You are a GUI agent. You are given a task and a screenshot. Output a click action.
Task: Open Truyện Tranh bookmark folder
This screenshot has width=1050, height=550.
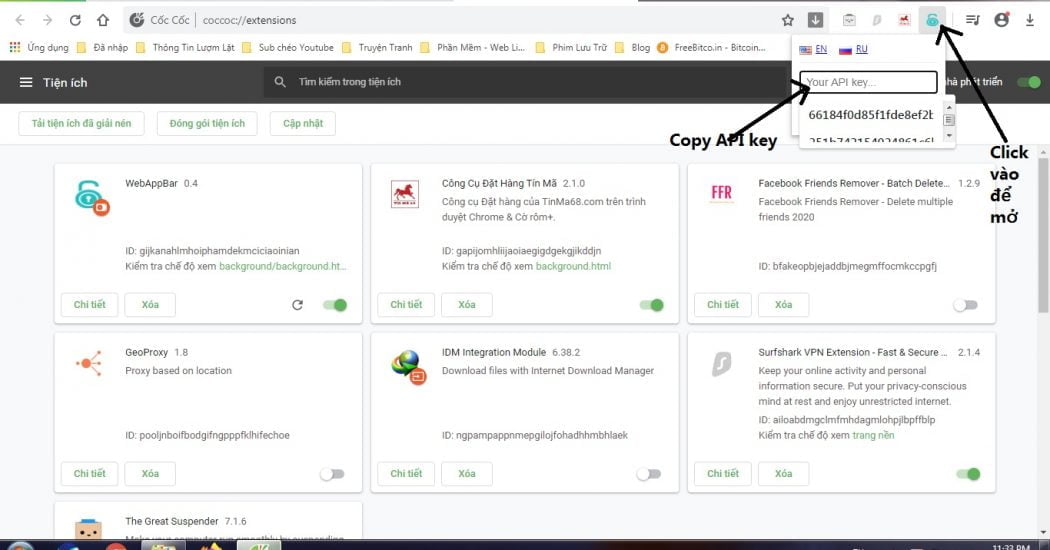(x=378, y=48)
